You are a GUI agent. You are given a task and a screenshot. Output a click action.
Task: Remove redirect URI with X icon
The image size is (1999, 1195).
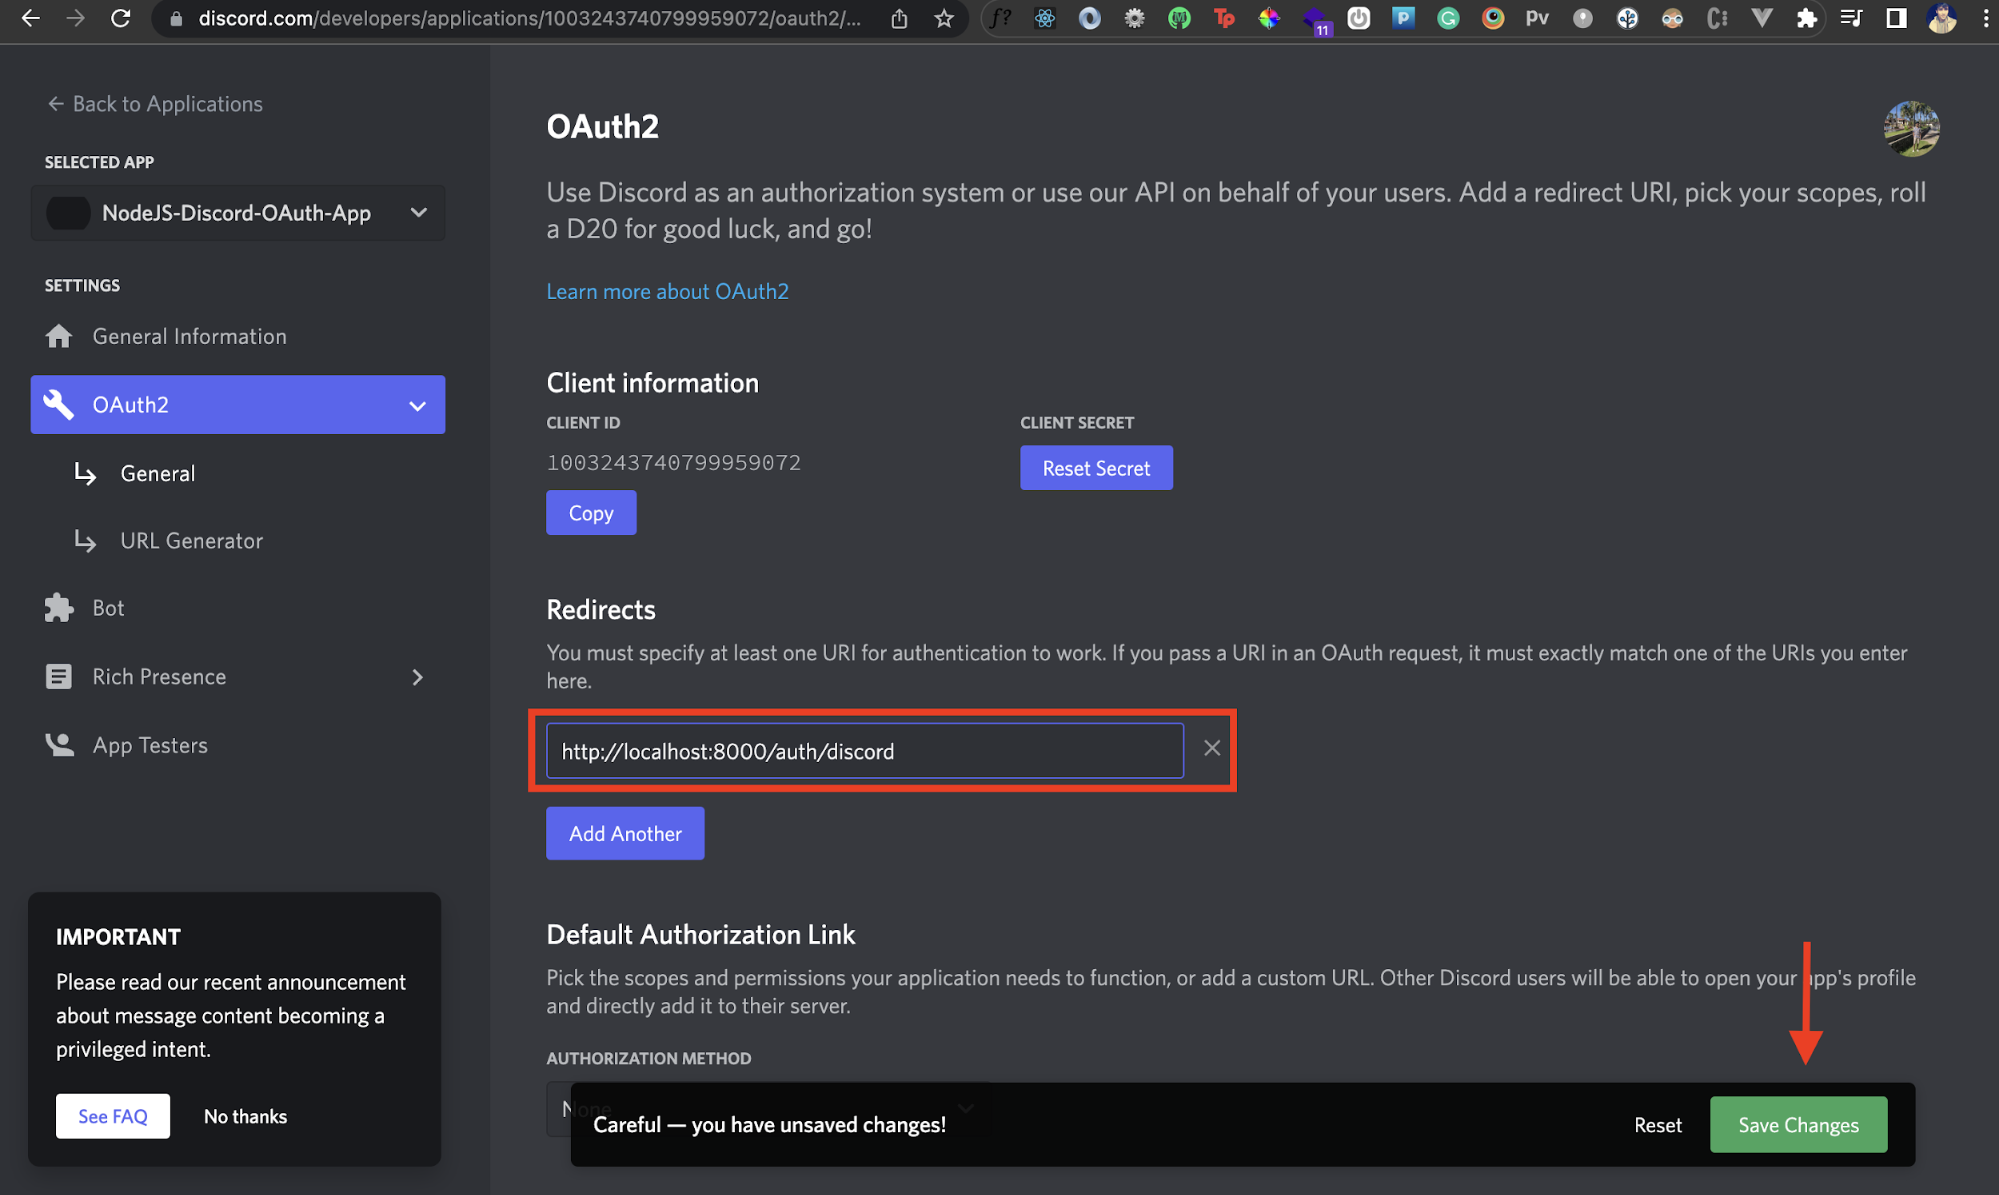click(x=1211, y=748)
